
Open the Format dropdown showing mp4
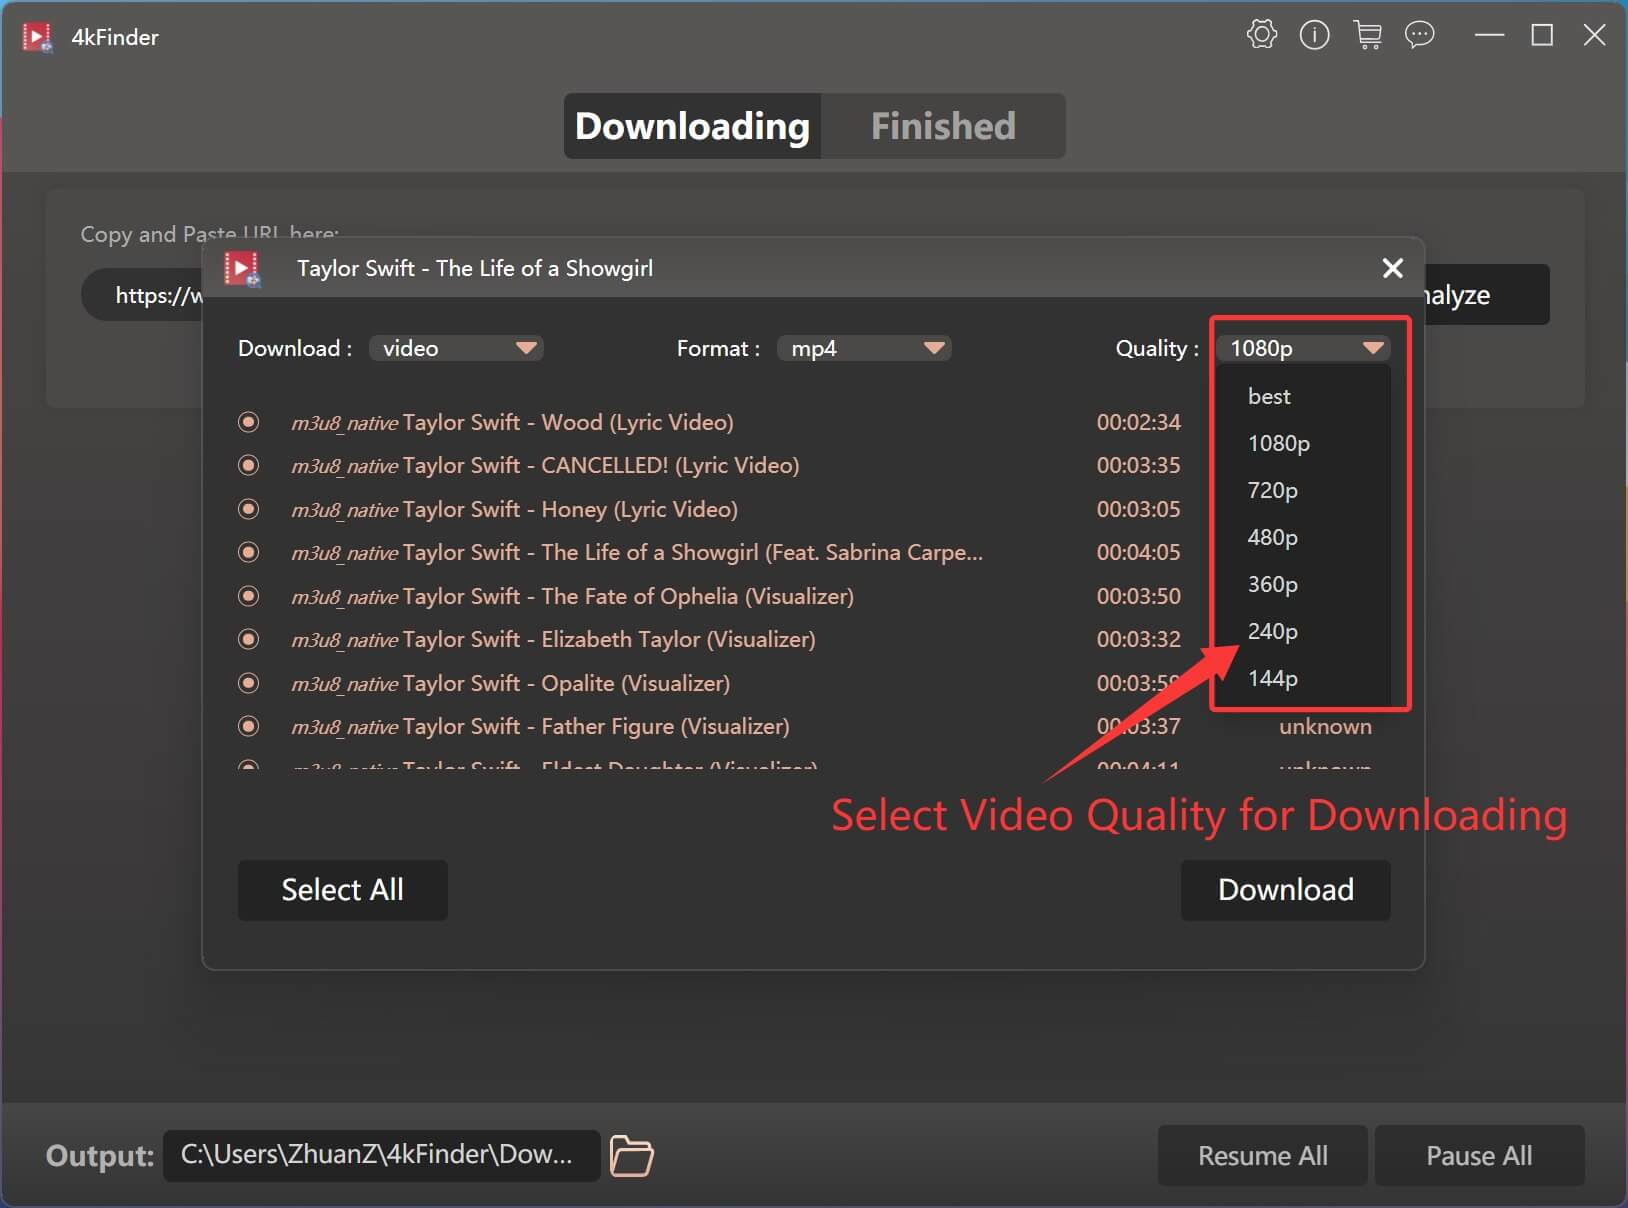tap(864, 348)
